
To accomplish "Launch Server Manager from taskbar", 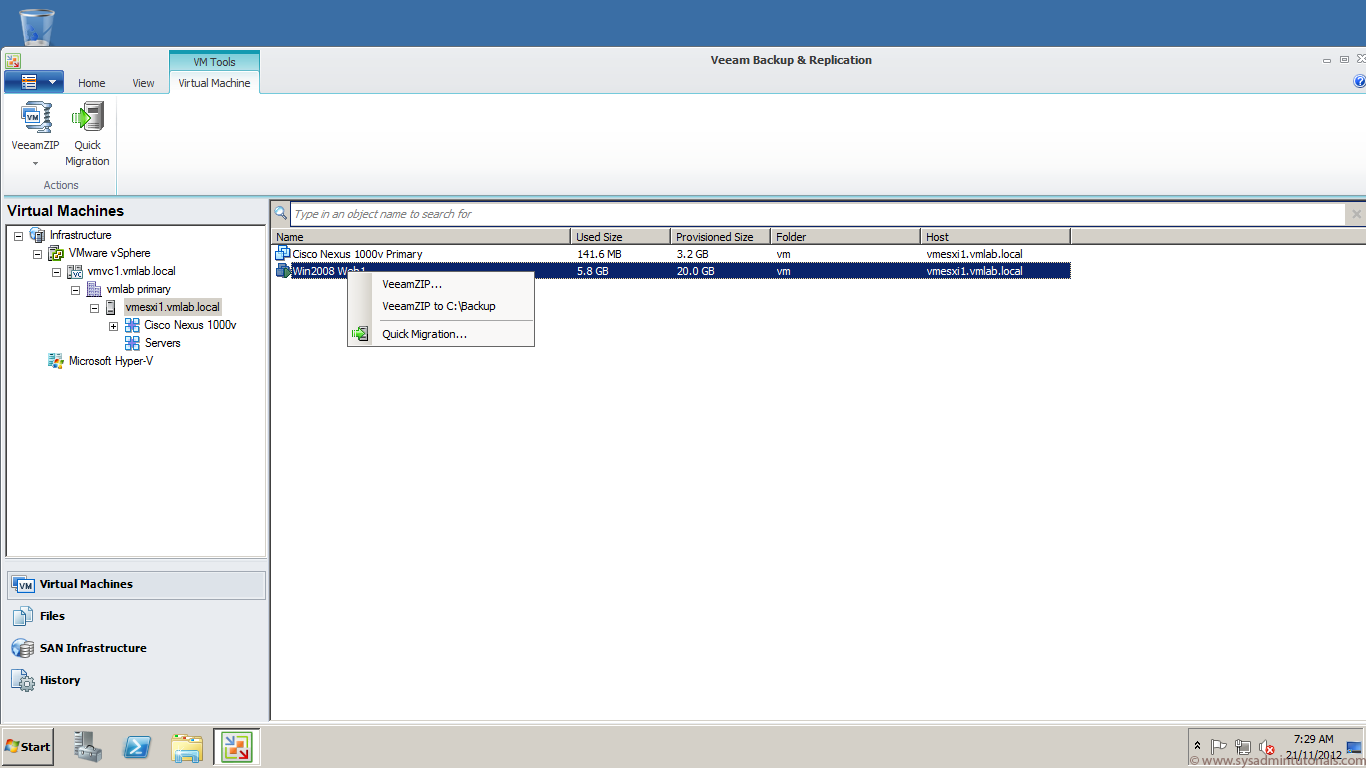I will (x=87, y=746).
